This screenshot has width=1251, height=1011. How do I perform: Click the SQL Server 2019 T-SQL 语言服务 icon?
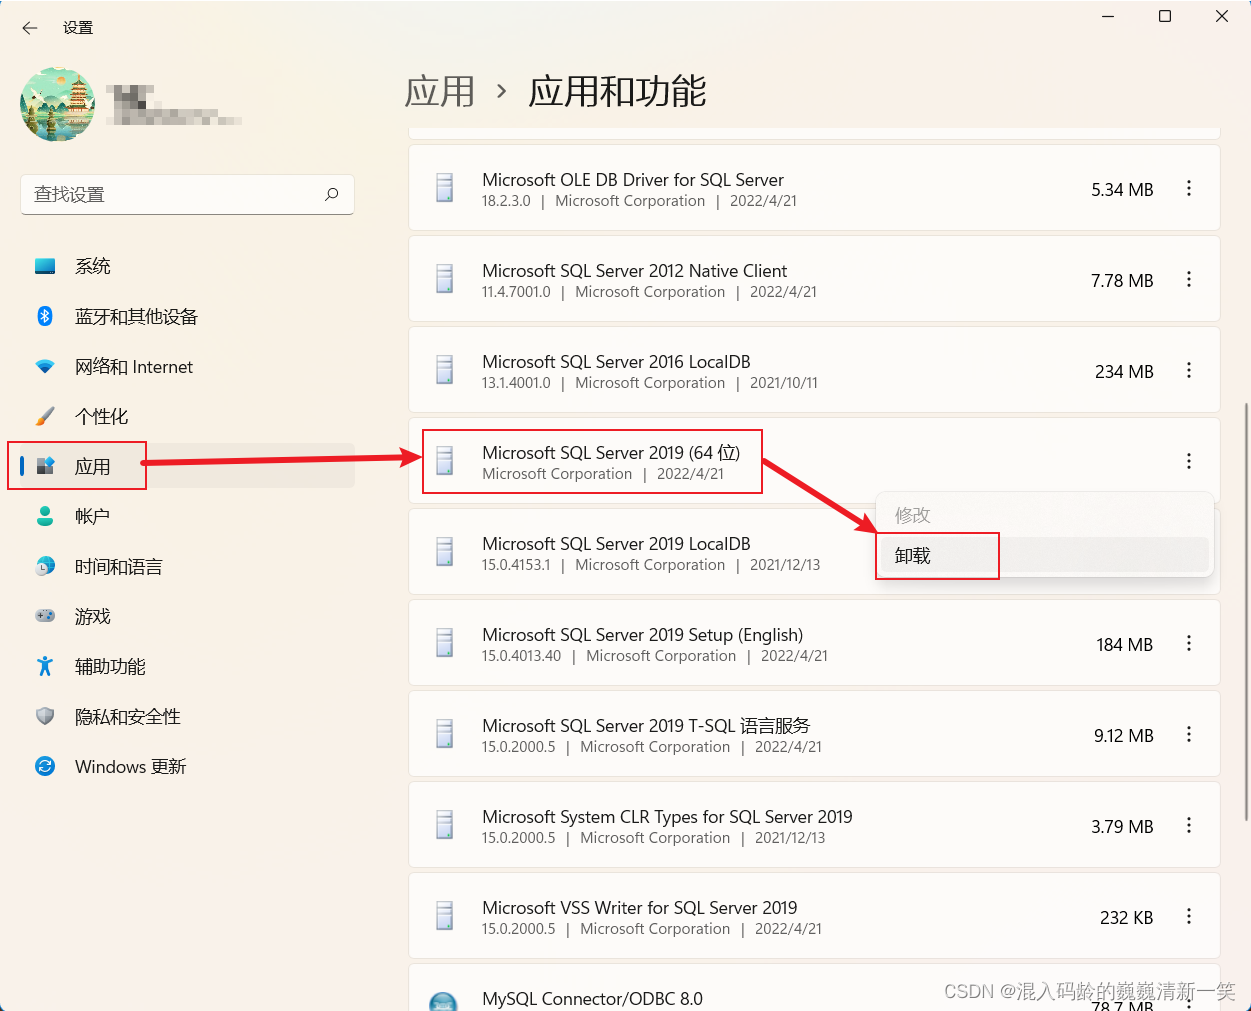click(445, 734)
